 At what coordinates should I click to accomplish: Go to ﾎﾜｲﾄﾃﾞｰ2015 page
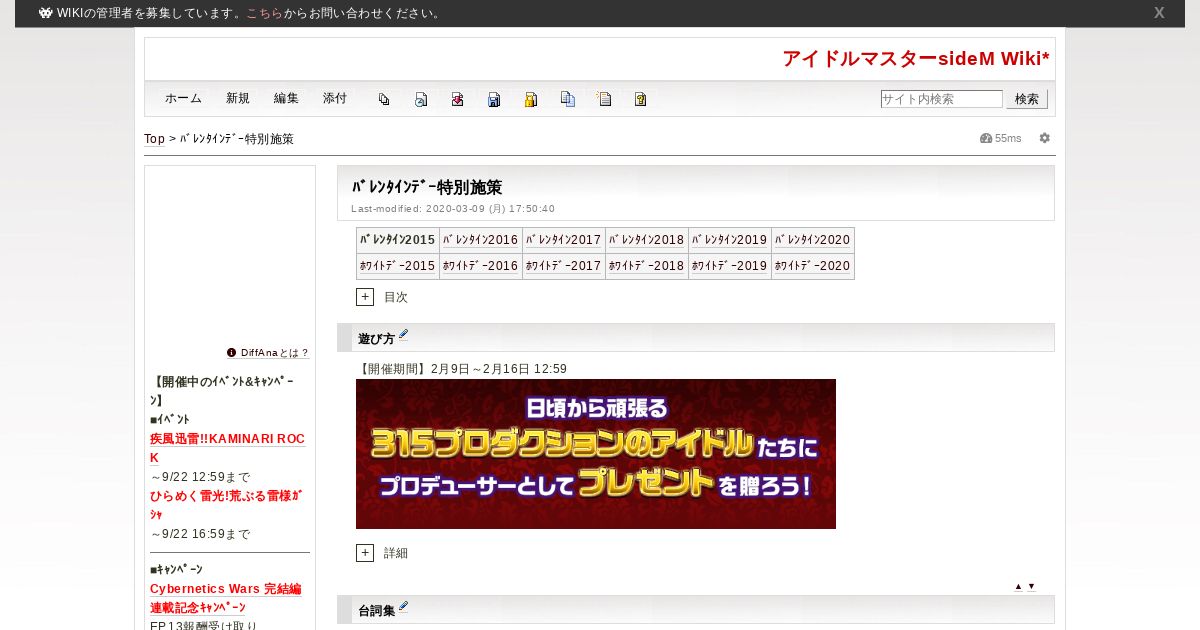point(398,266)
